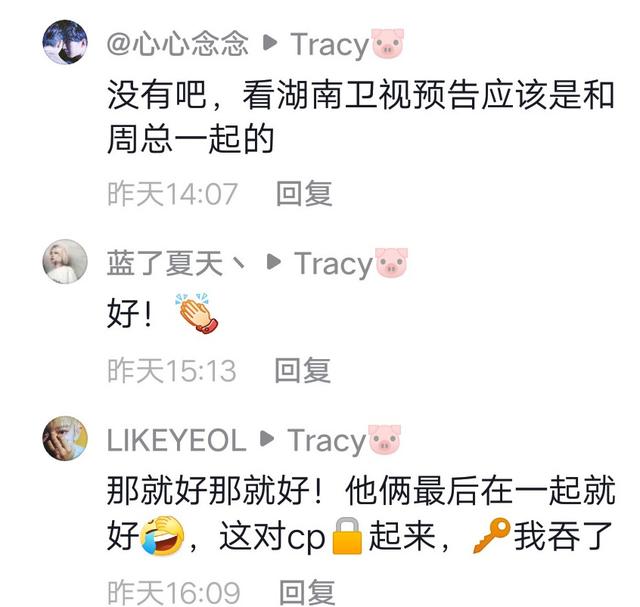Screen dimensions: 640x607
Task: Open avatar of user @心心念念
Action: (65, 42)
